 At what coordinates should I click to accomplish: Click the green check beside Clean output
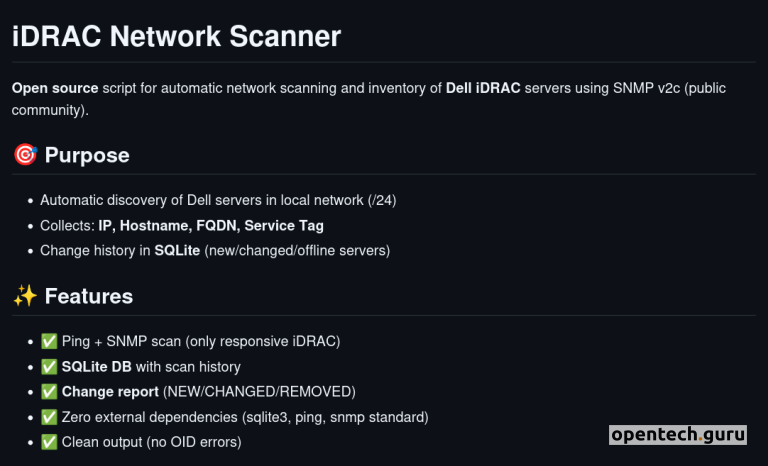tap(49, 441)
